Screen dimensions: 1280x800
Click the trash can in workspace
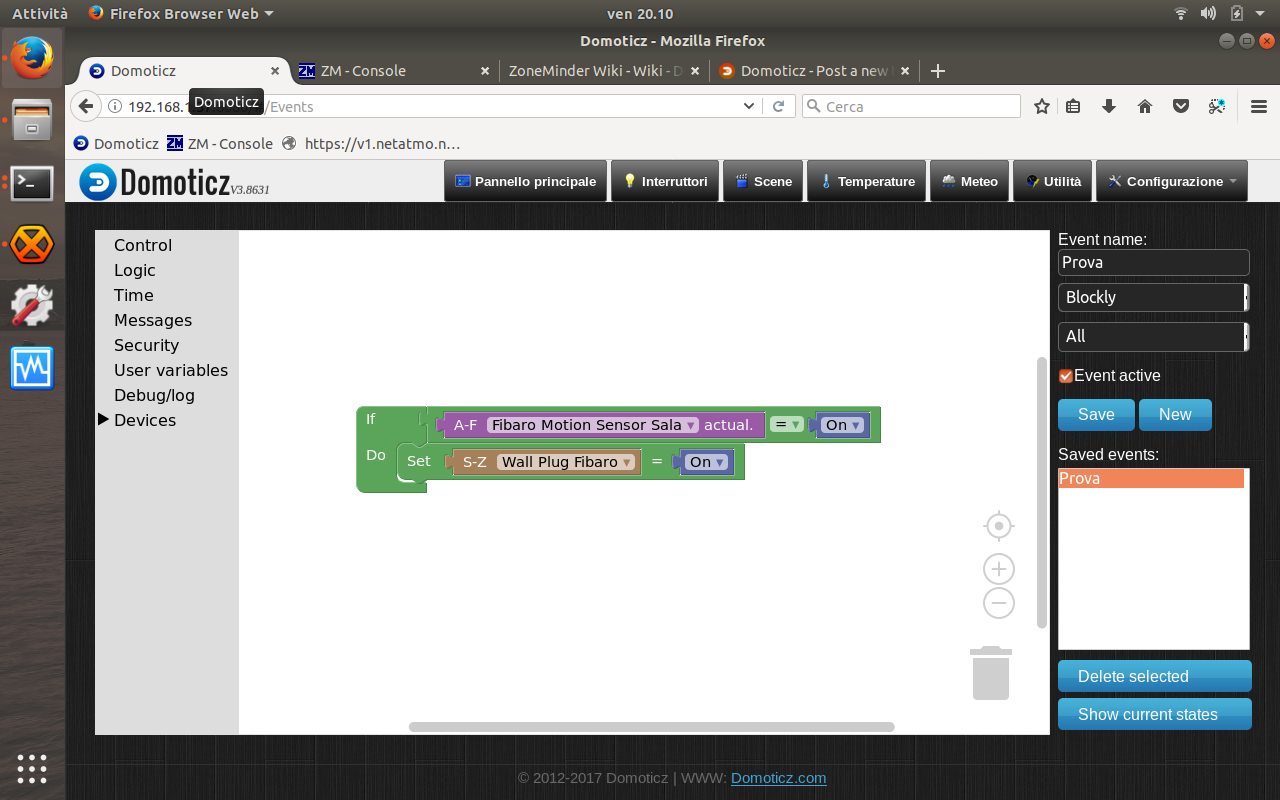[x=990, y=673]
